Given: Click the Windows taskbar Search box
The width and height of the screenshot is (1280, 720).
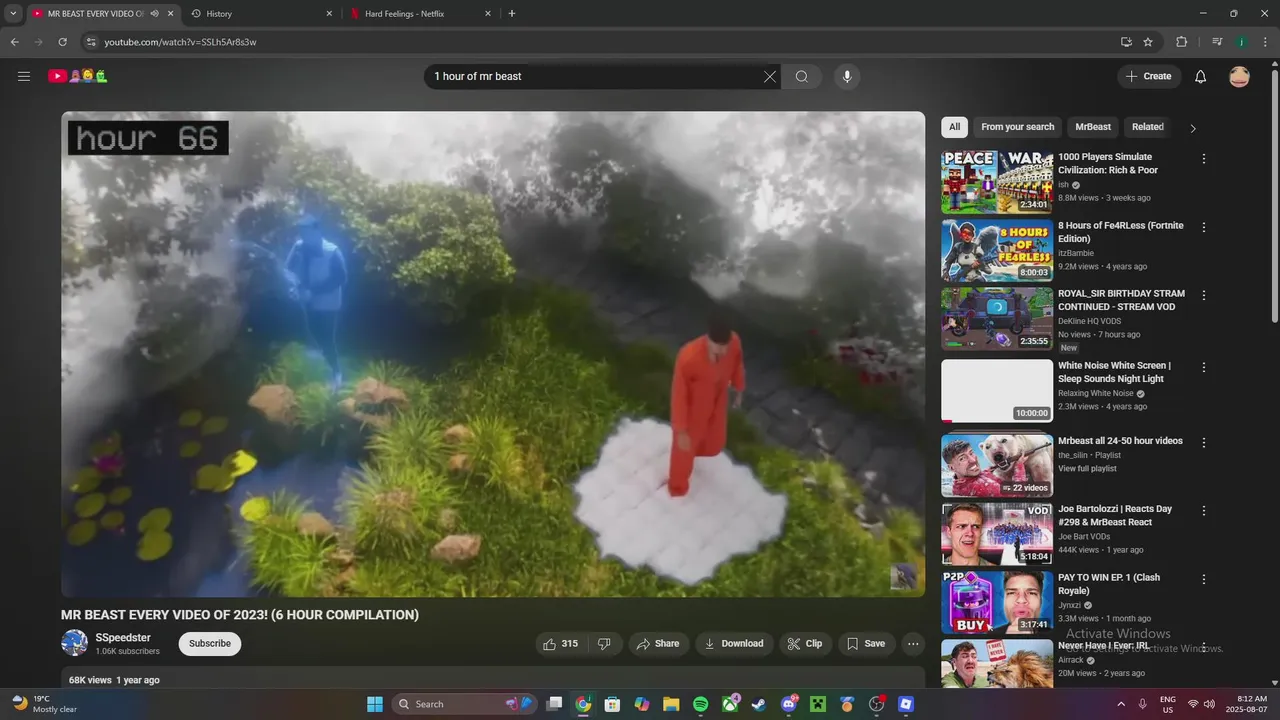Looking at the screenshot, I should 465,704.
